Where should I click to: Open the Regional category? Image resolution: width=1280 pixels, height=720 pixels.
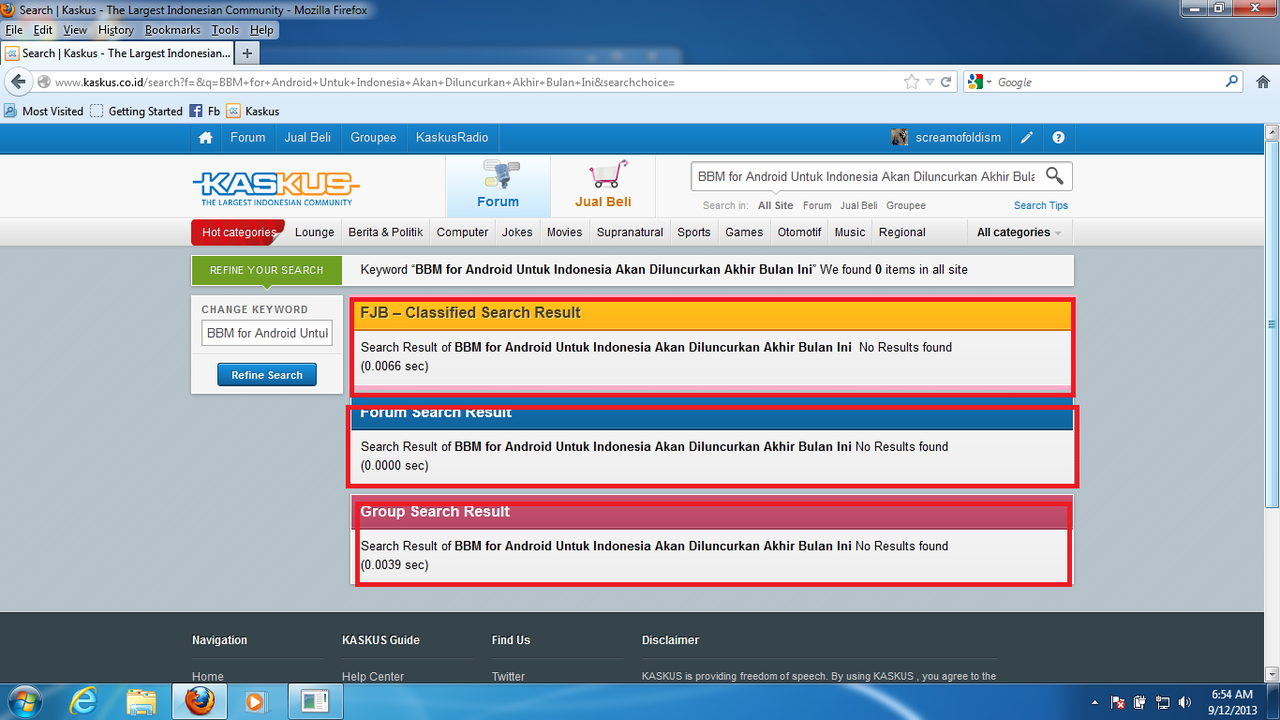click(902, 232)
